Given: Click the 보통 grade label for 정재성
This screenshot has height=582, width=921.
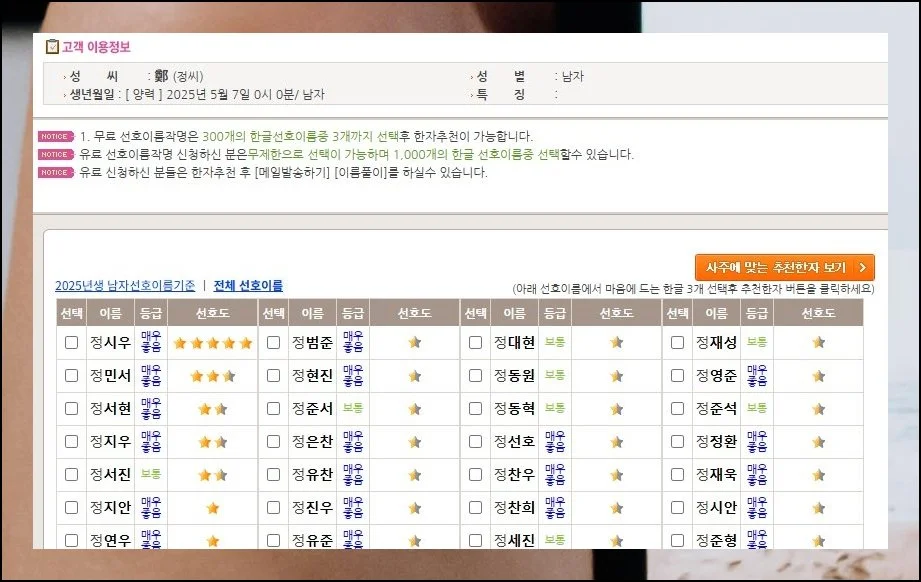Looking at the screenshot, I should (757, 342).
